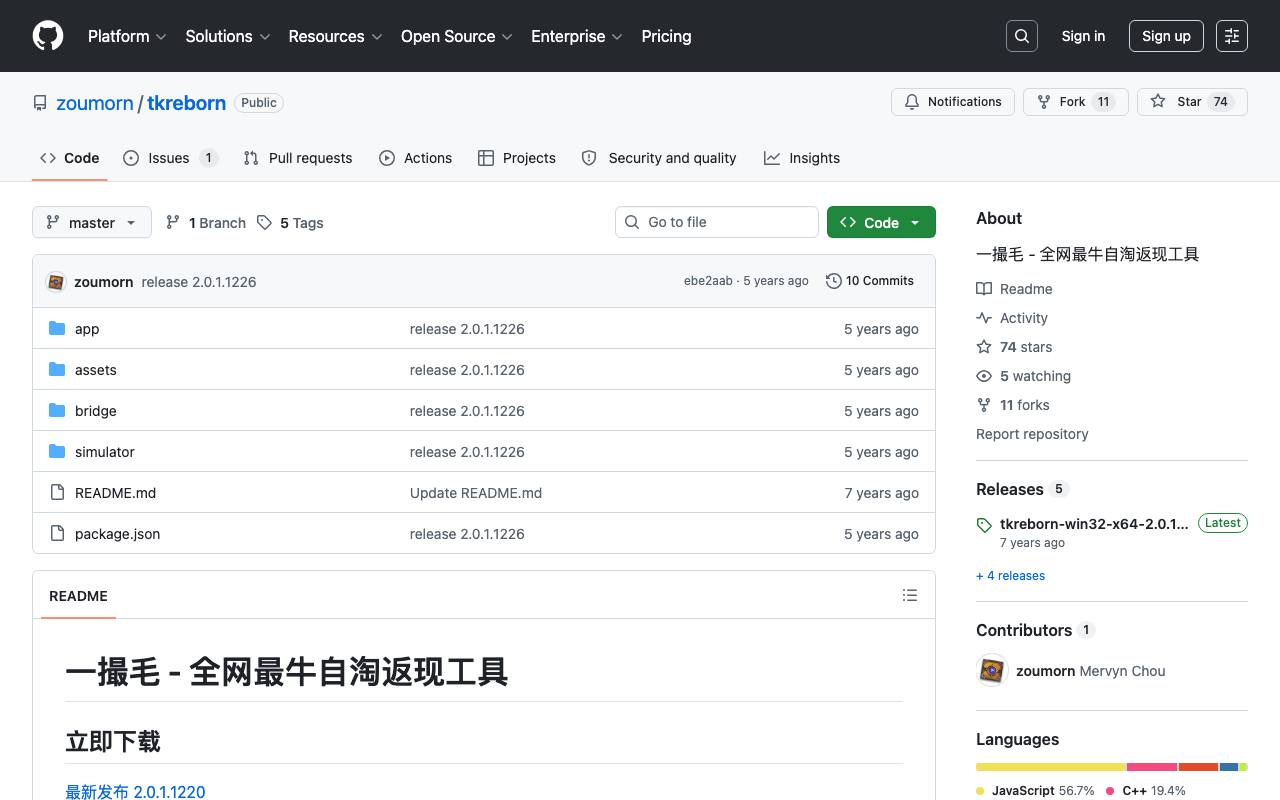Click the Languages color bar
Screen dimensions: 1280x800
pos(1112,767)
